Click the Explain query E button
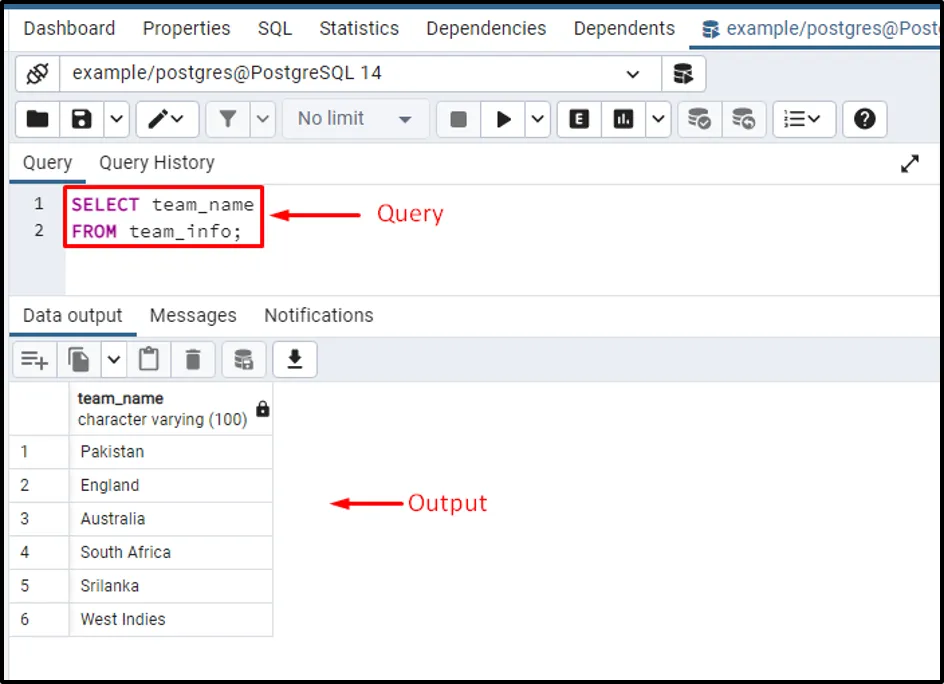 [x=578, y=119]
